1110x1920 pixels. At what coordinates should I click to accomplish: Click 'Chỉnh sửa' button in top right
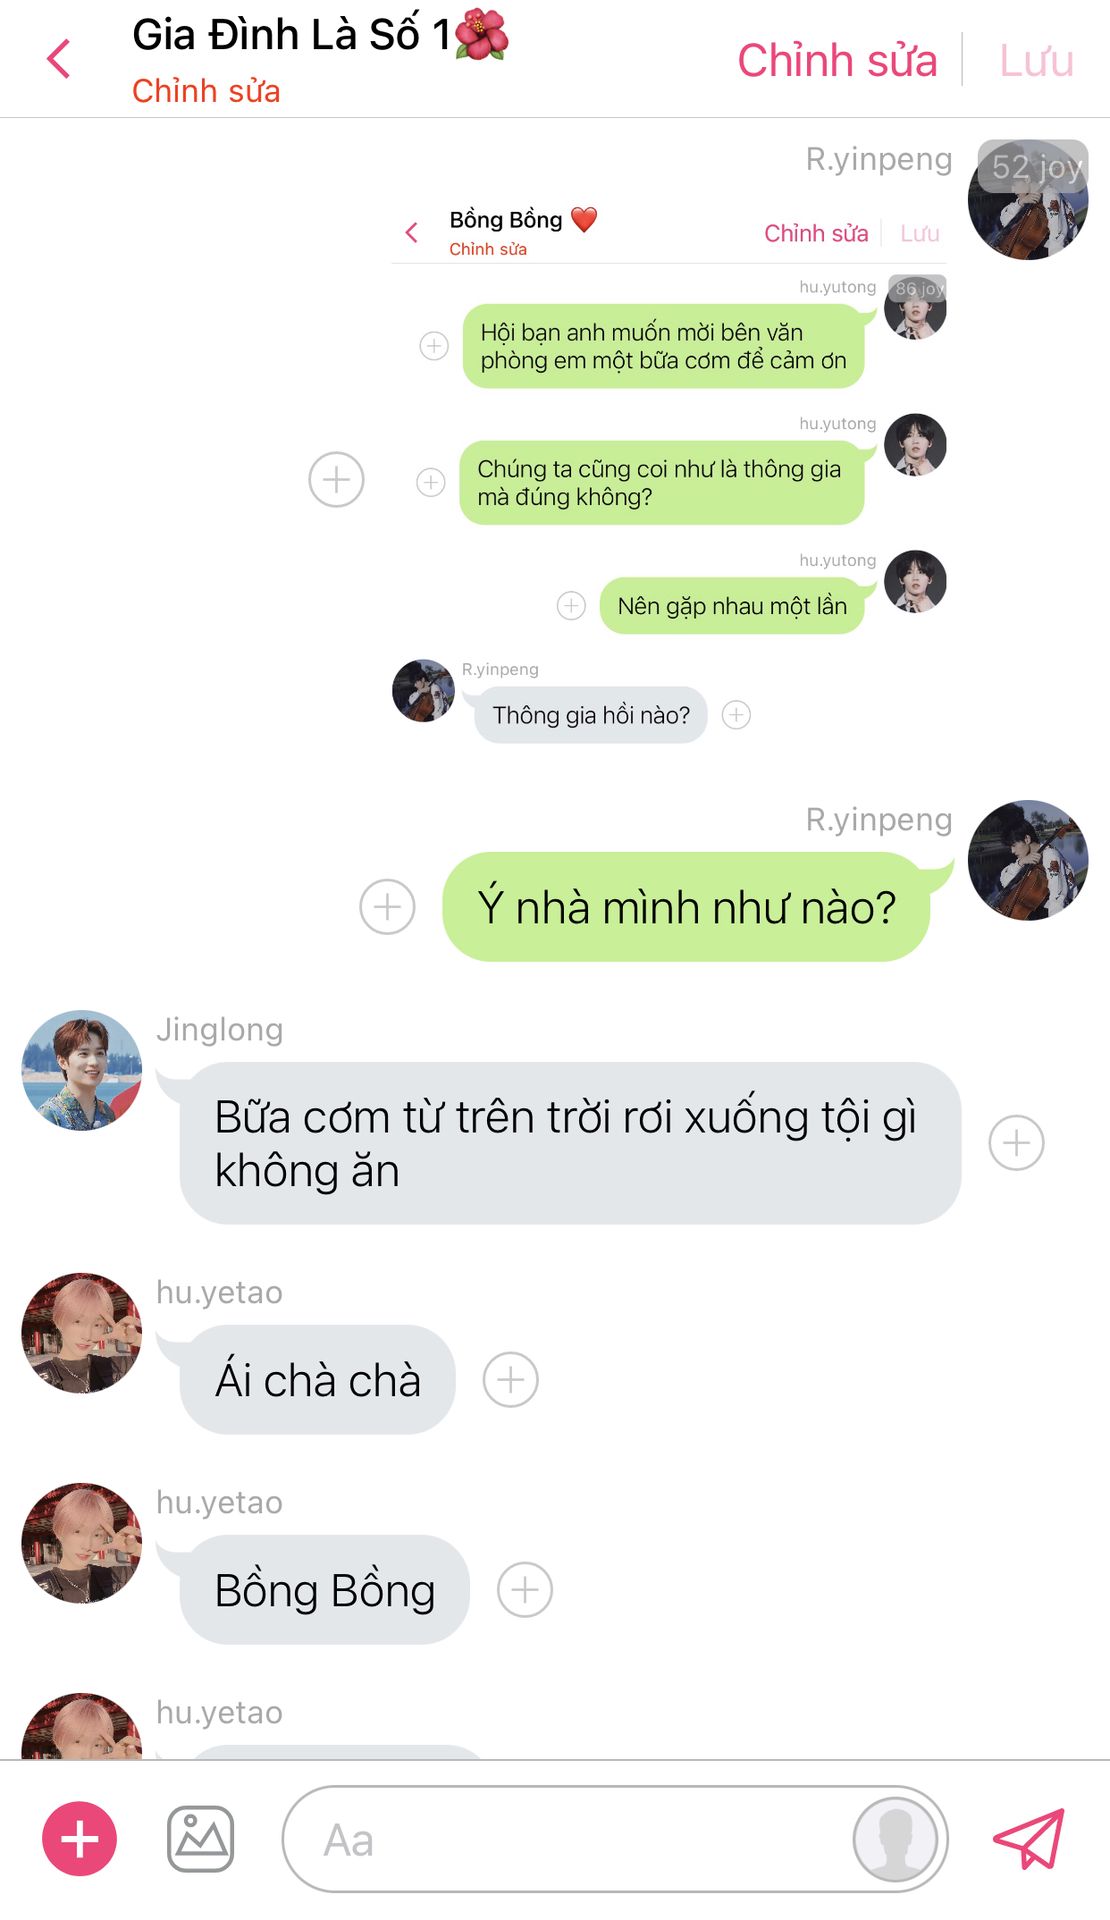click(x=837, y=60)
